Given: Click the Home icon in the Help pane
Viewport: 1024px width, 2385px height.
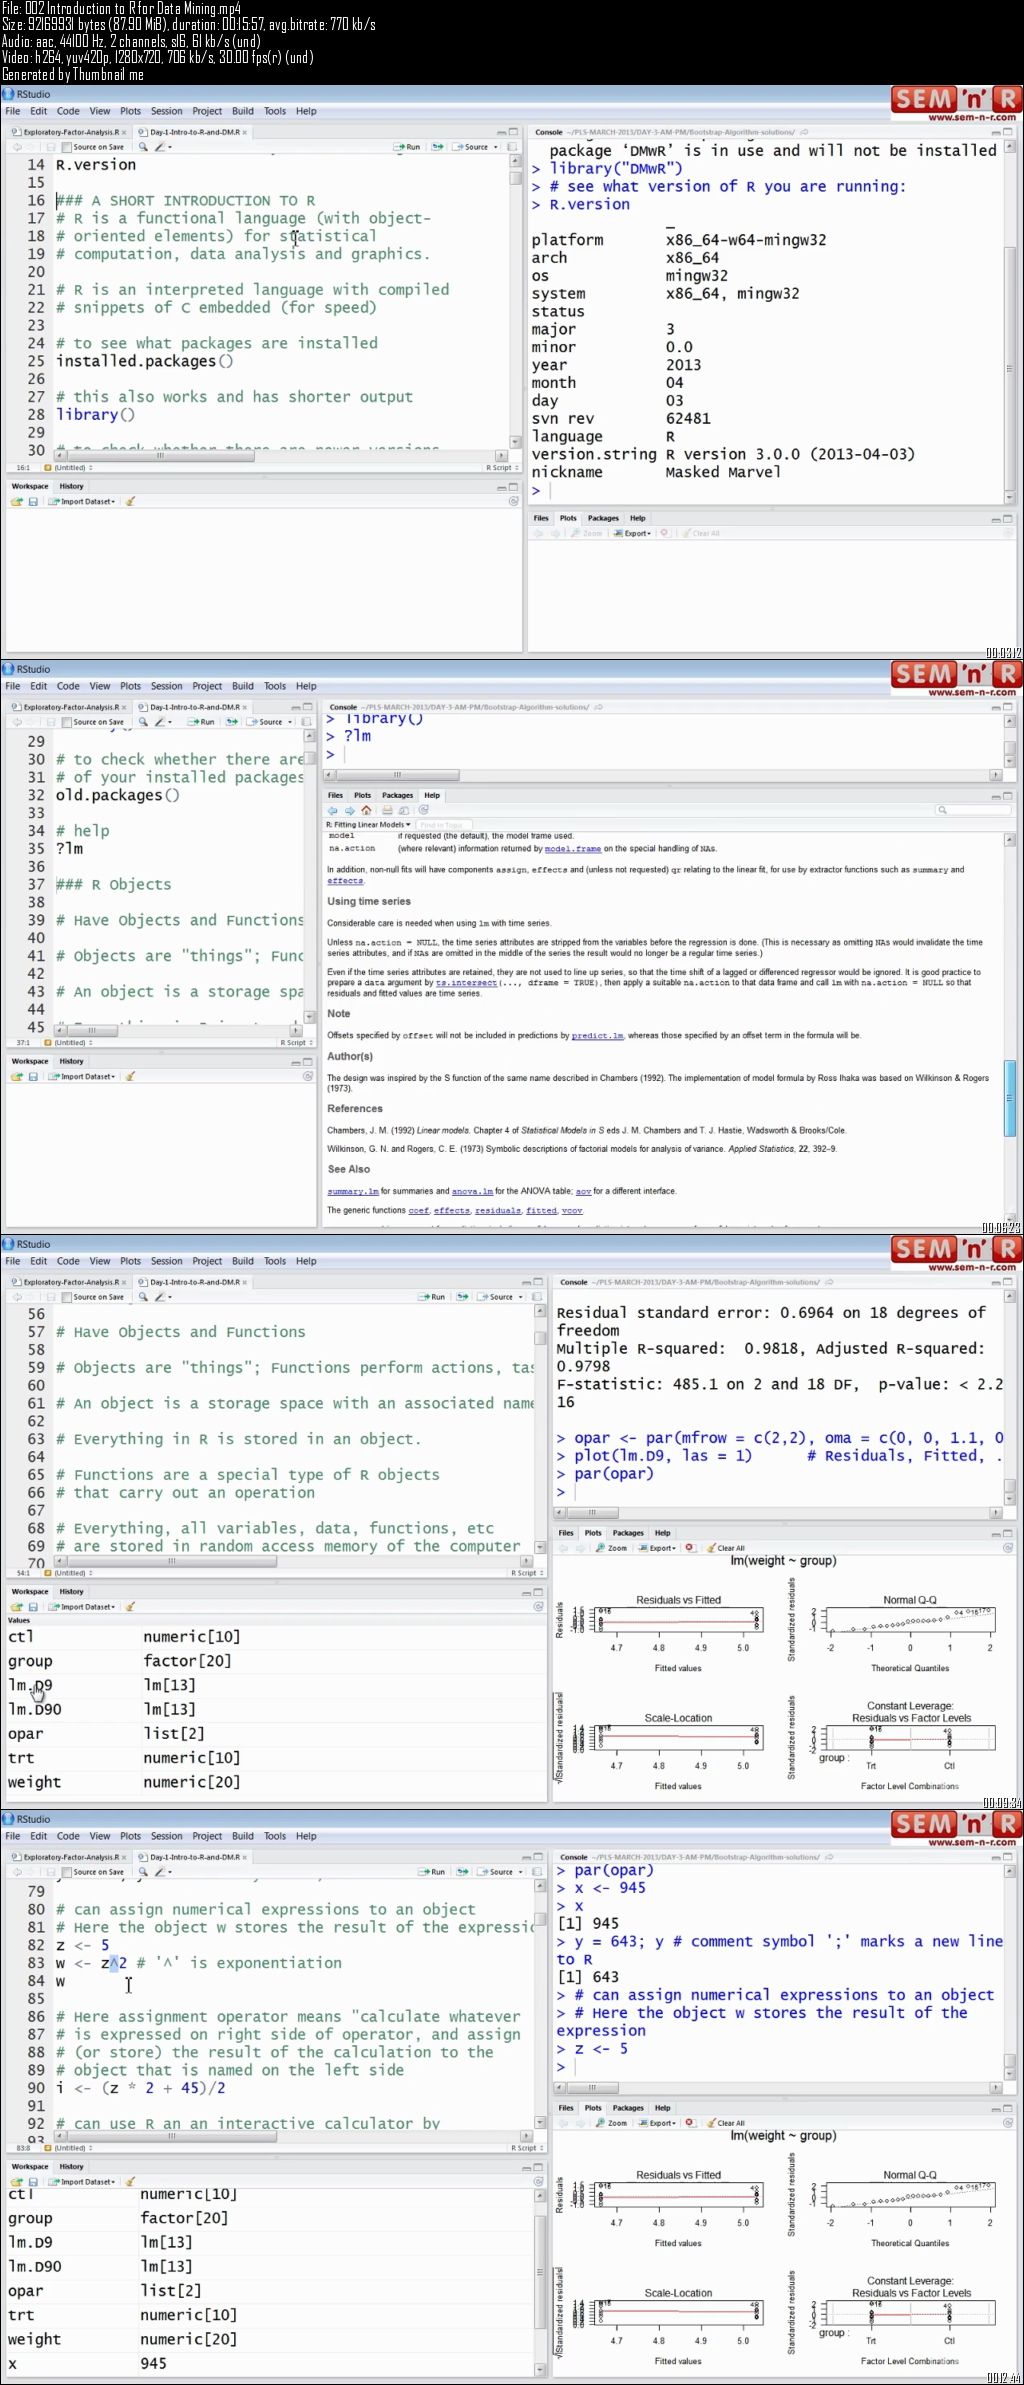Looking at the screenshot, I should pyautogui.click(x=366, y=810).
